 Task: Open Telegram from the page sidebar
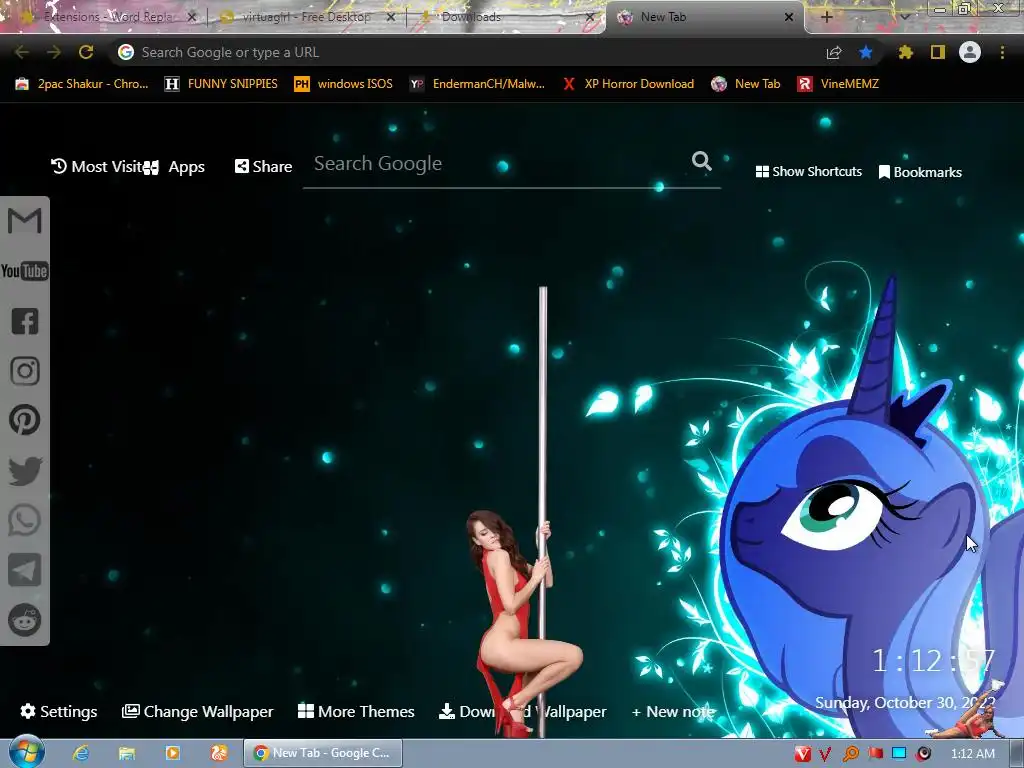(25, 569)
